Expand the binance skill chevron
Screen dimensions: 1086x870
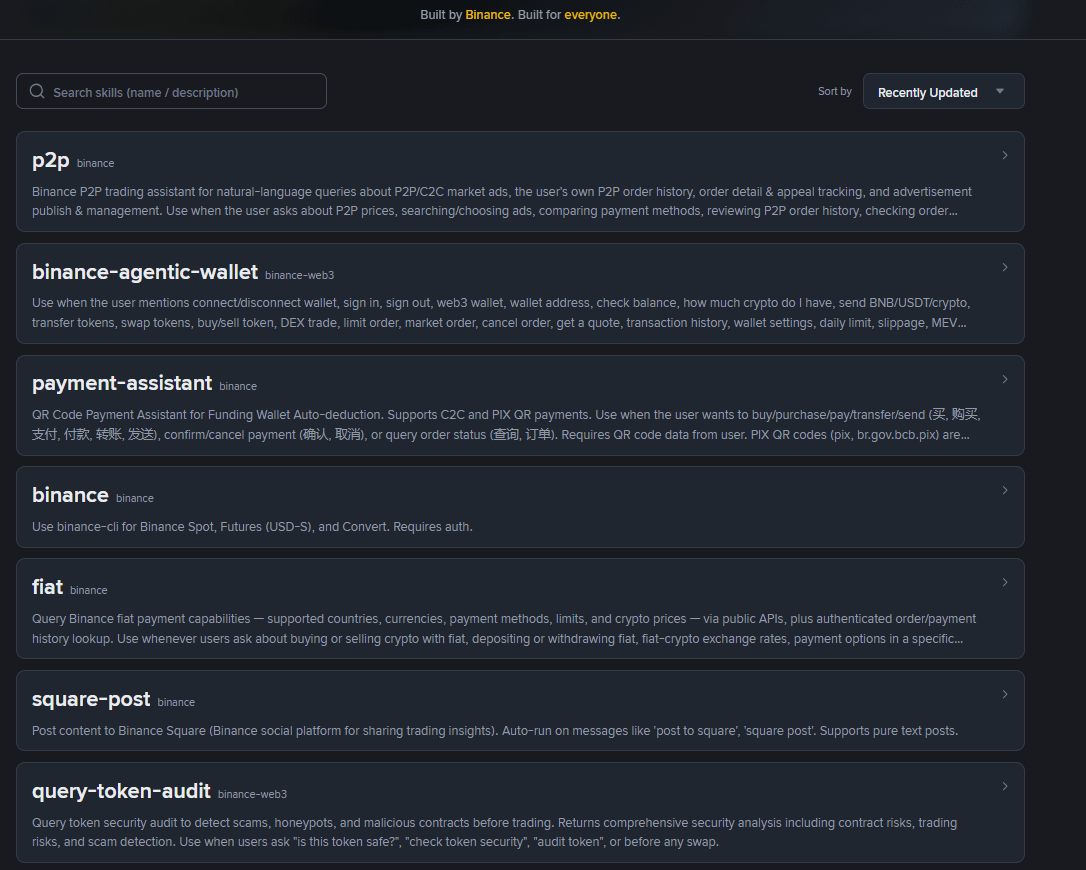pyautogui.click(x=1005, y=490)
